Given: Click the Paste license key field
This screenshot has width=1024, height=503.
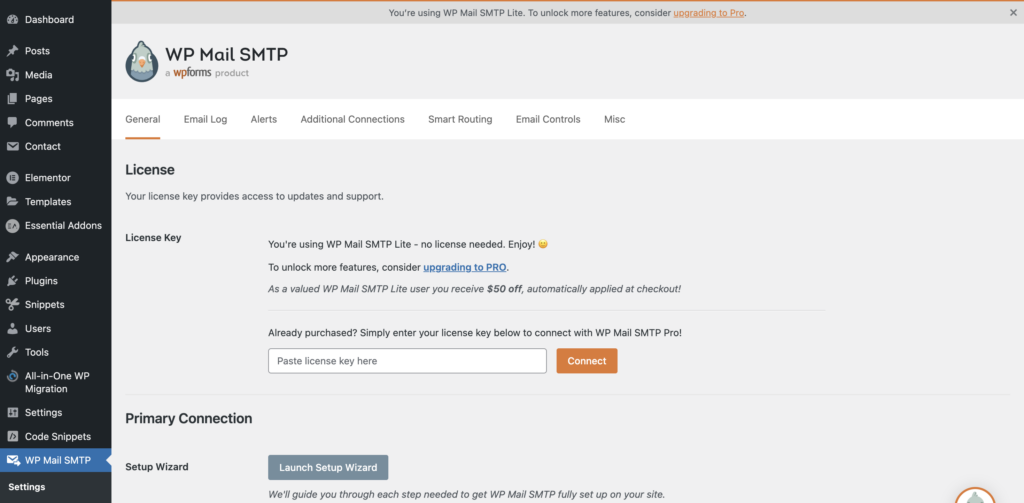Looking at the screenshot, I should click(x=408, y=361).
